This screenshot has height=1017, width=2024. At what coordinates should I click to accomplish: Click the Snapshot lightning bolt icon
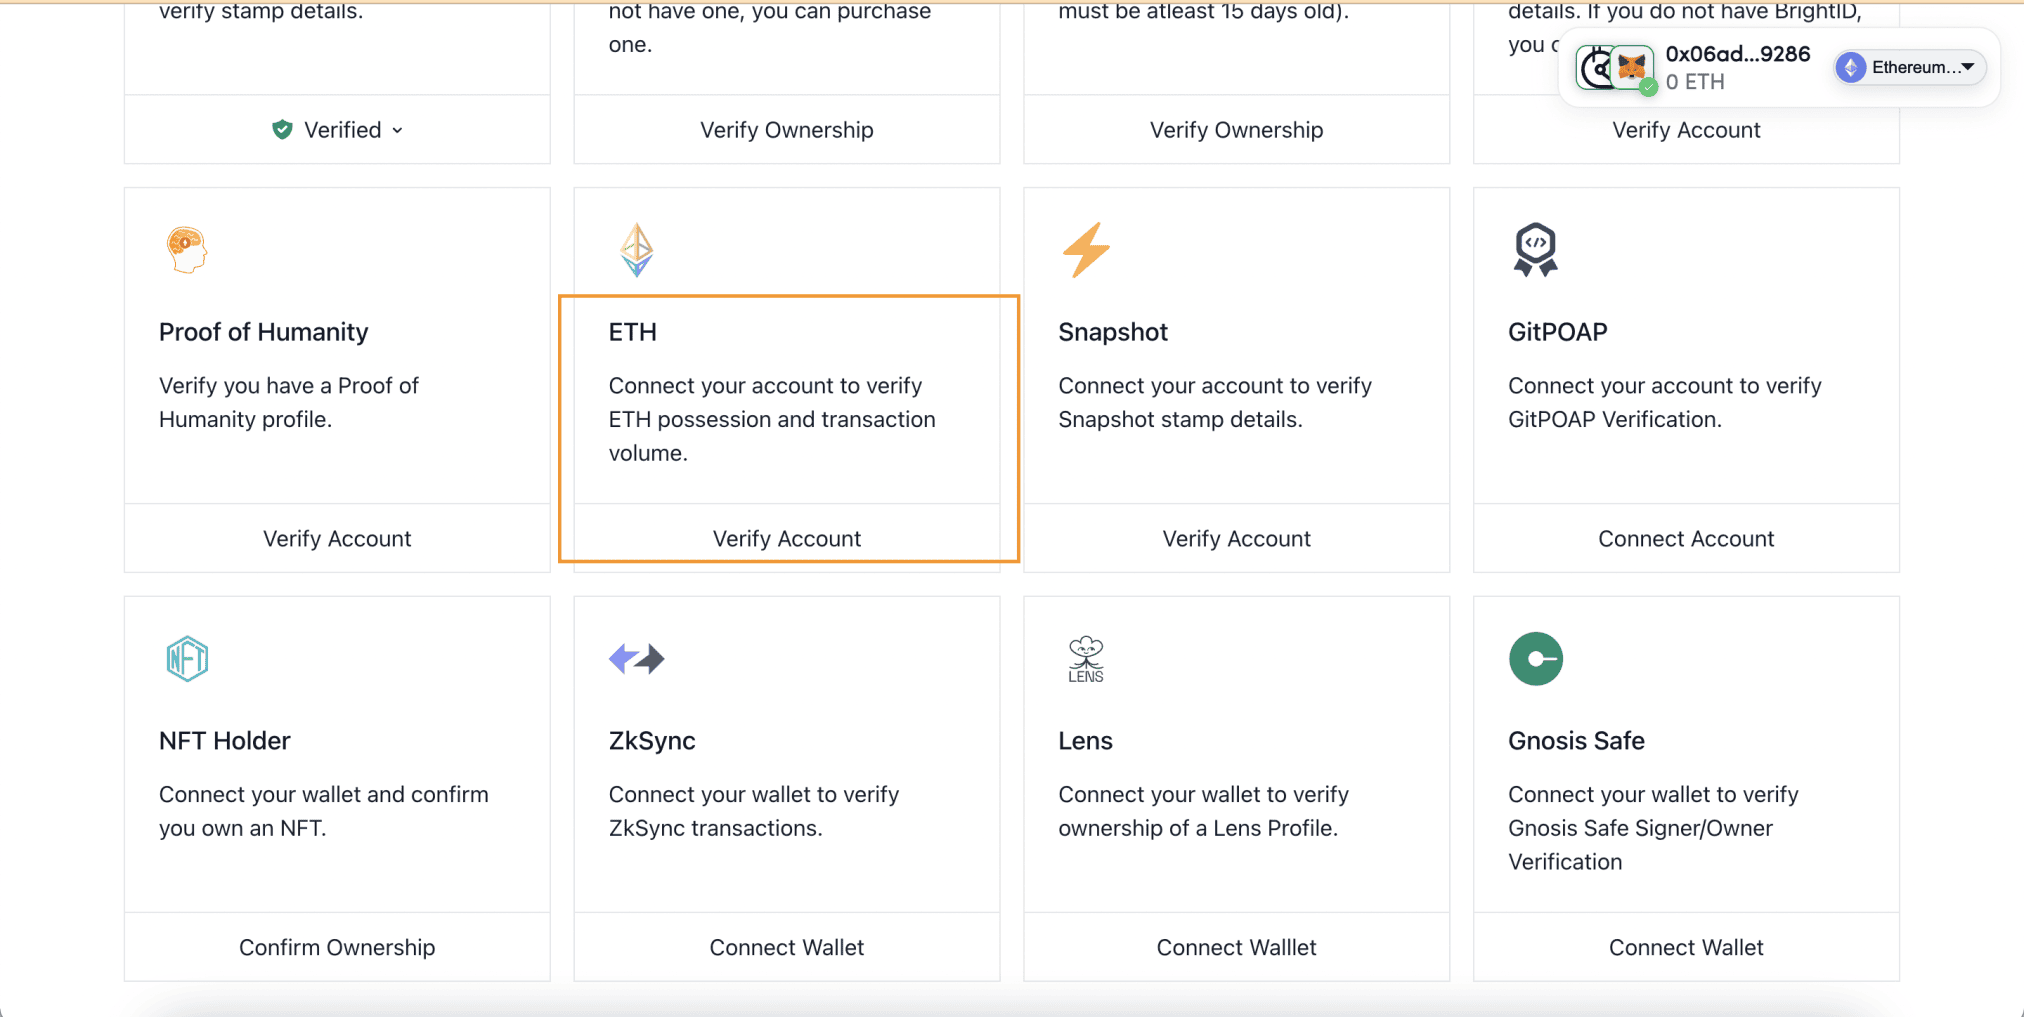pos(1086,250)
